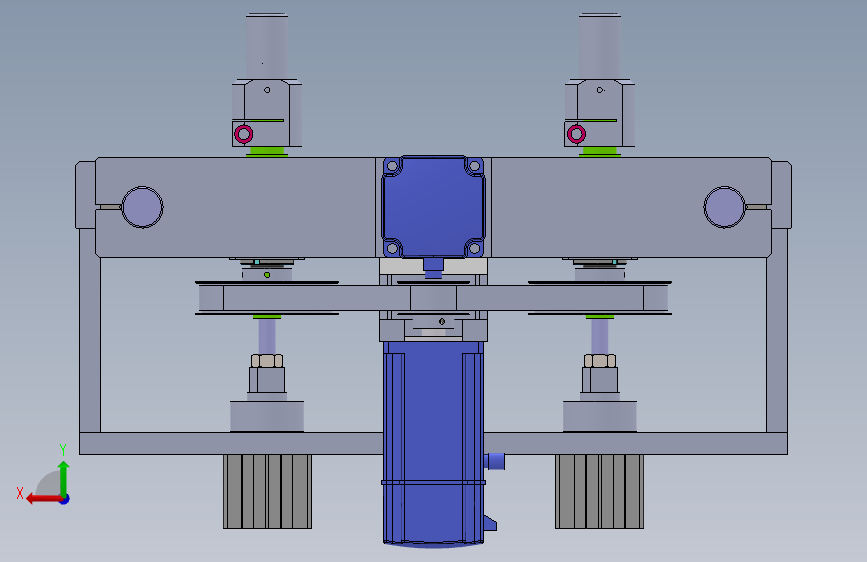Select the left vertical frame column
This screenshot has height=562, width=867.
click(90, 330)
